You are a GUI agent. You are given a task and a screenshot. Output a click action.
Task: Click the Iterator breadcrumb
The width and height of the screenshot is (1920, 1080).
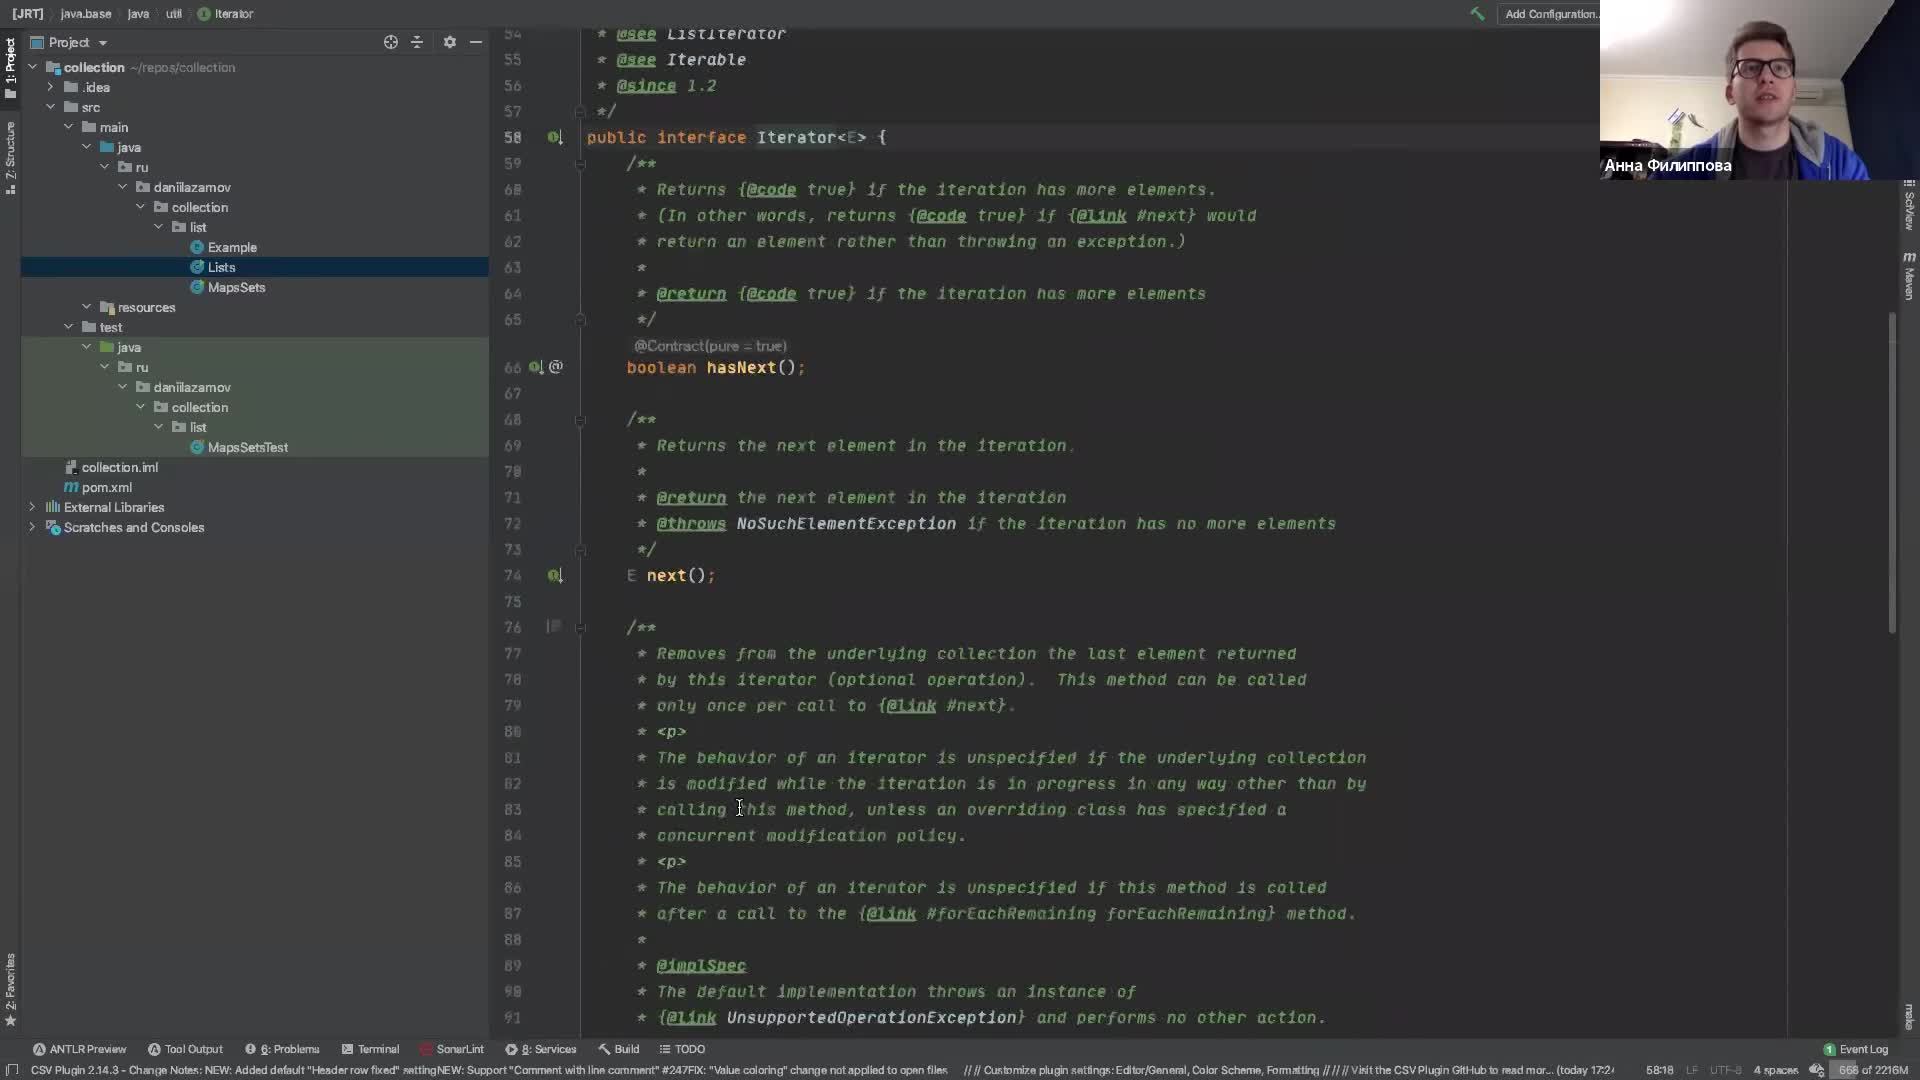point(226,14)
